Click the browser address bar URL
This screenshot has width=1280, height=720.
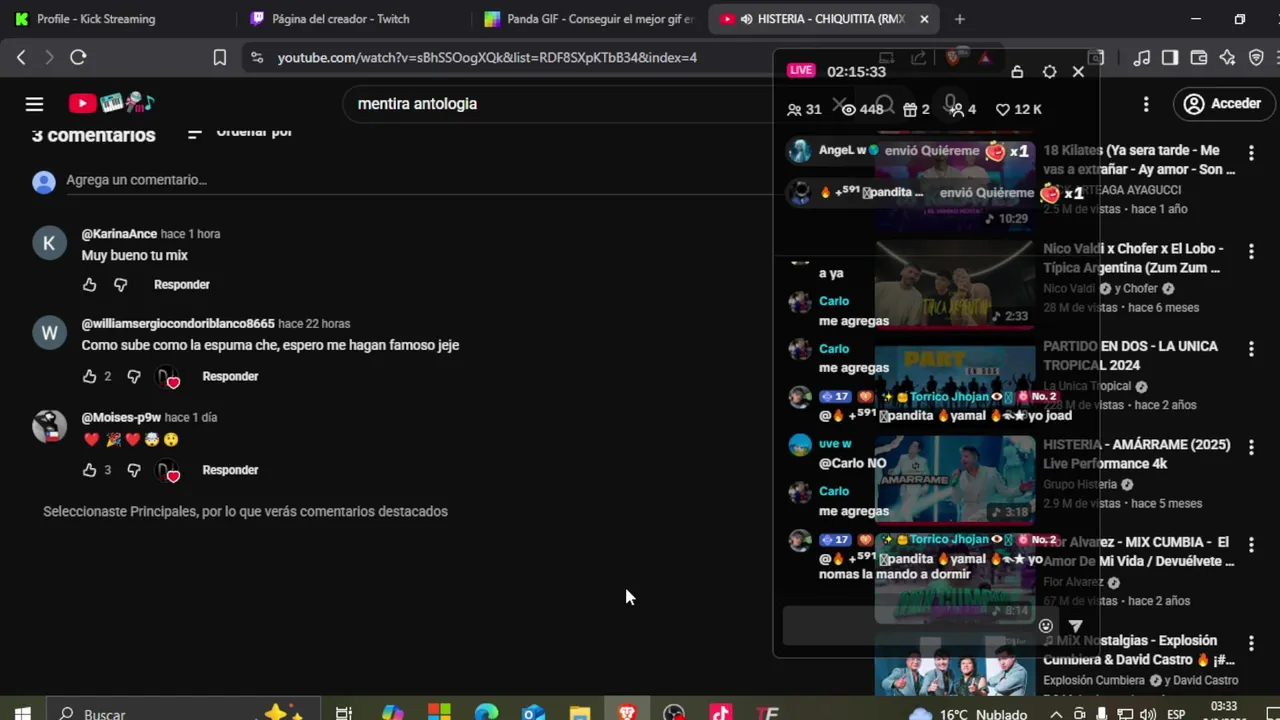(x=487, y=58)
